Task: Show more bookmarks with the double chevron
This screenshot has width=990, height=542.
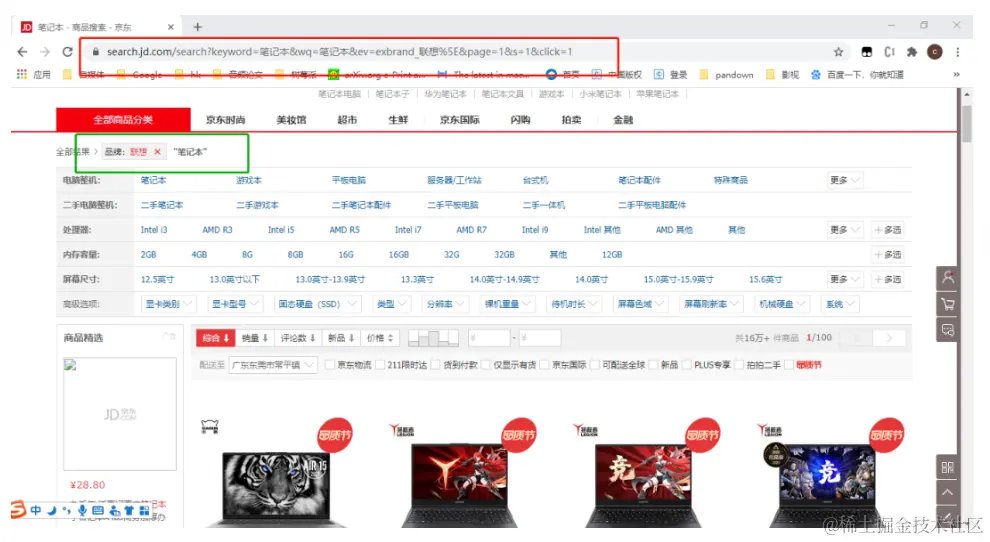Action: [956, 75]
